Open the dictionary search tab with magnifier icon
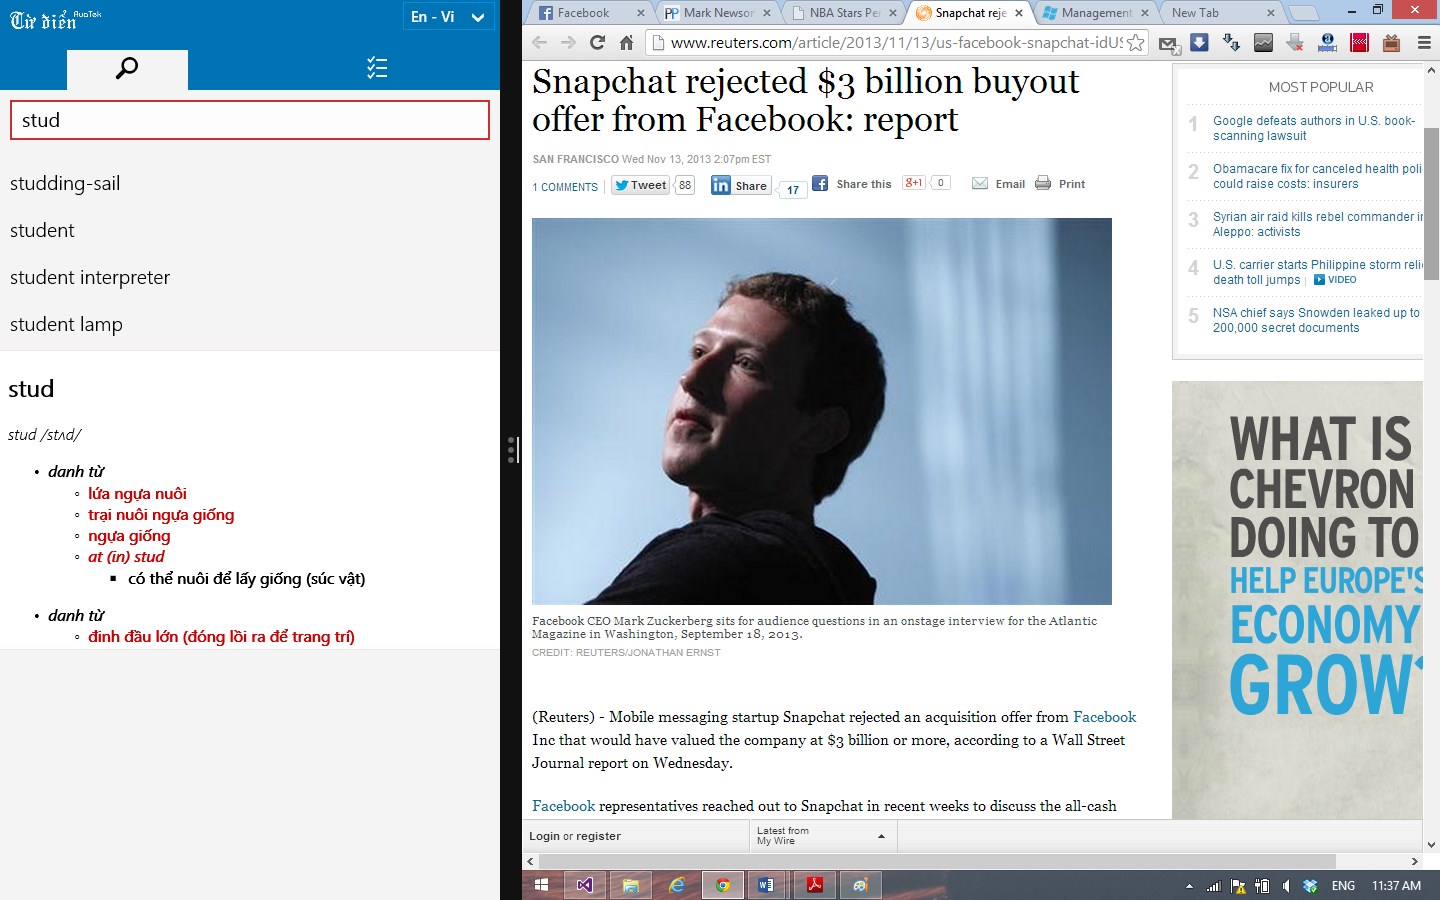 (127, 69)
